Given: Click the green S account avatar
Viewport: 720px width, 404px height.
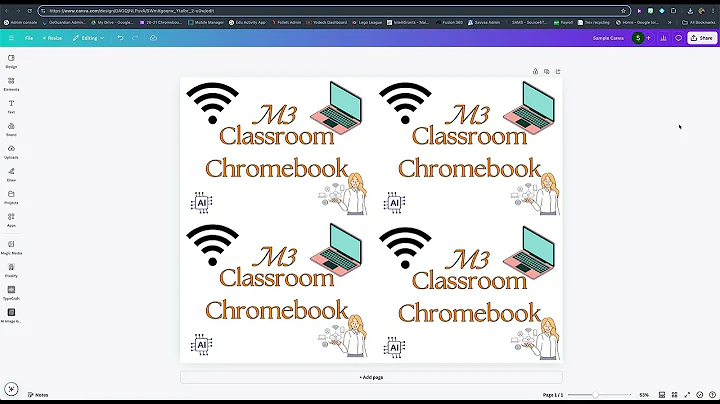Looking at the screenshot, I should [x=638, y=38].
